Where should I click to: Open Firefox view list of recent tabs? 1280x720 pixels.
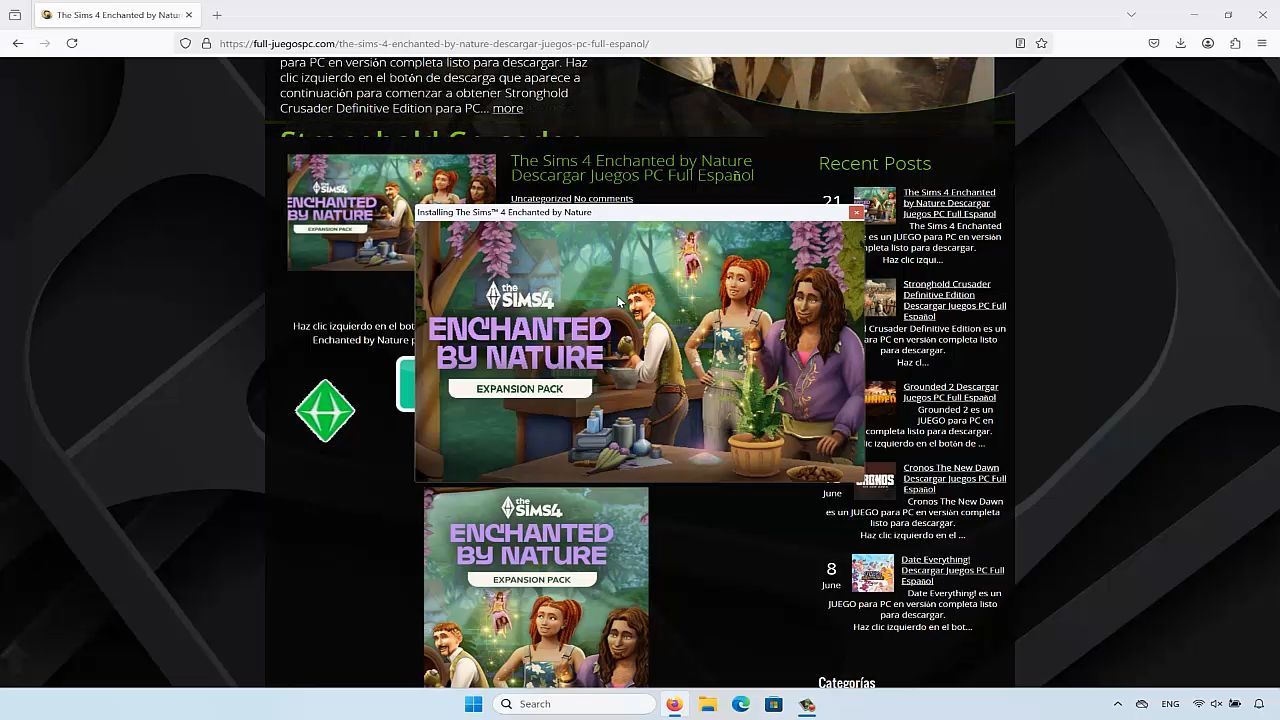tap(15, 15)
